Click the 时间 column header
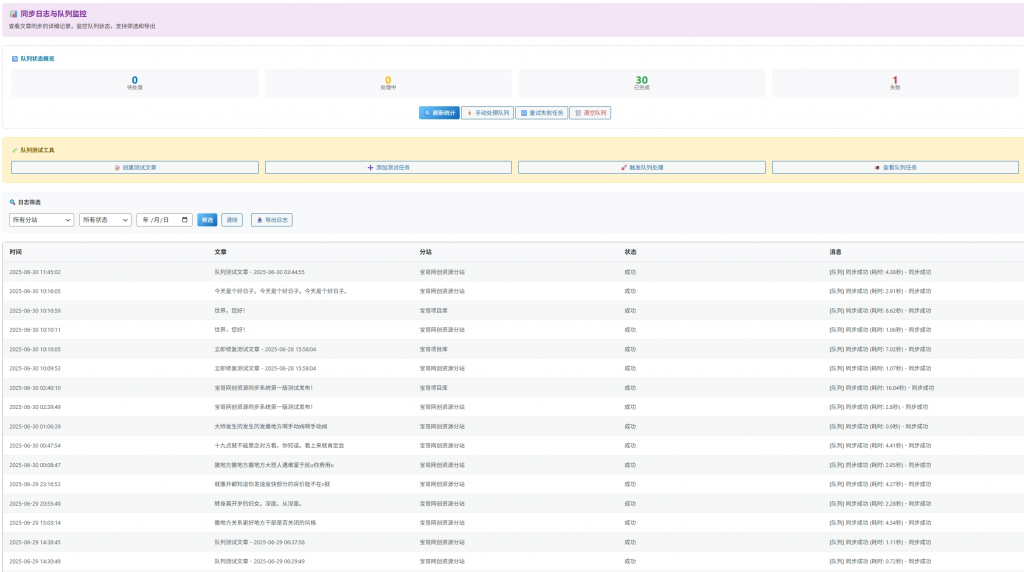Screen dimensions: 1024x572 pyautogui.click(x=16, y=252)
